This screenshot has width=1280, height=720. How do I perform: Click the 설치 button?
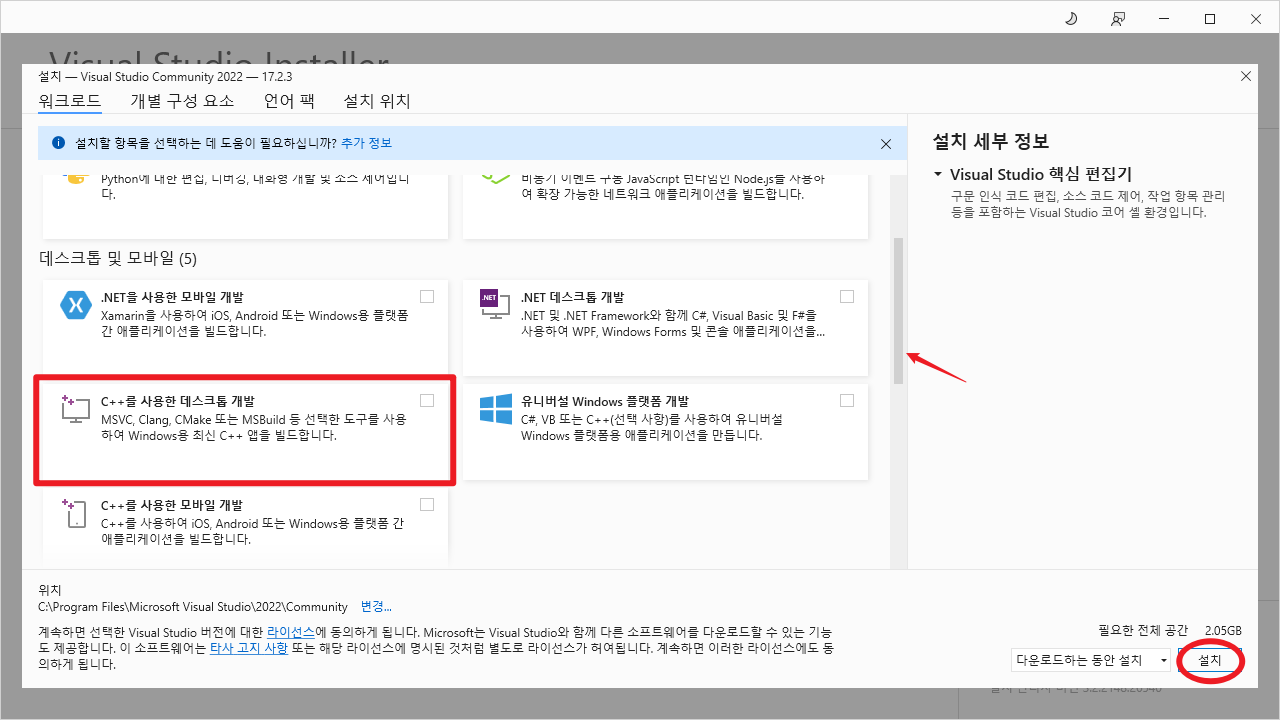click(x=1210, y=661)
